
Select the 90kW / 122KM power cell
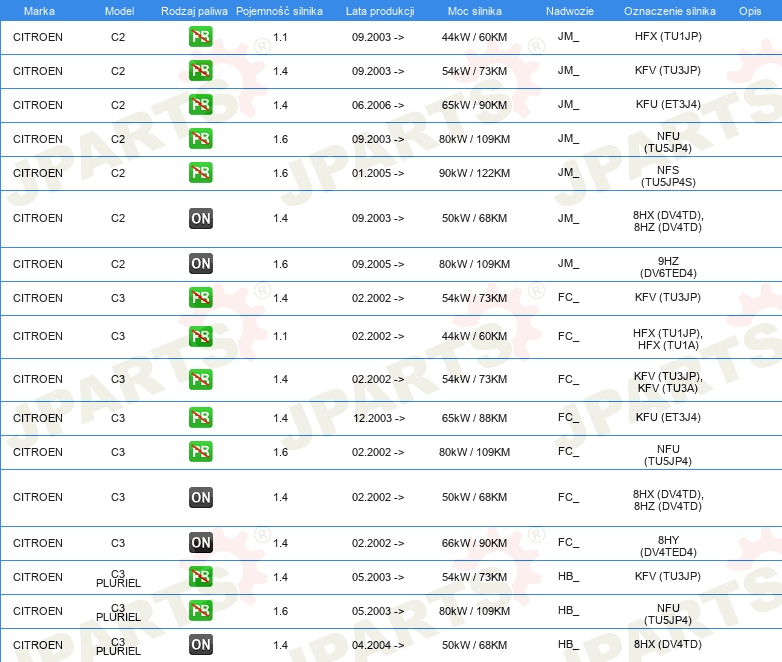(475, 173)
